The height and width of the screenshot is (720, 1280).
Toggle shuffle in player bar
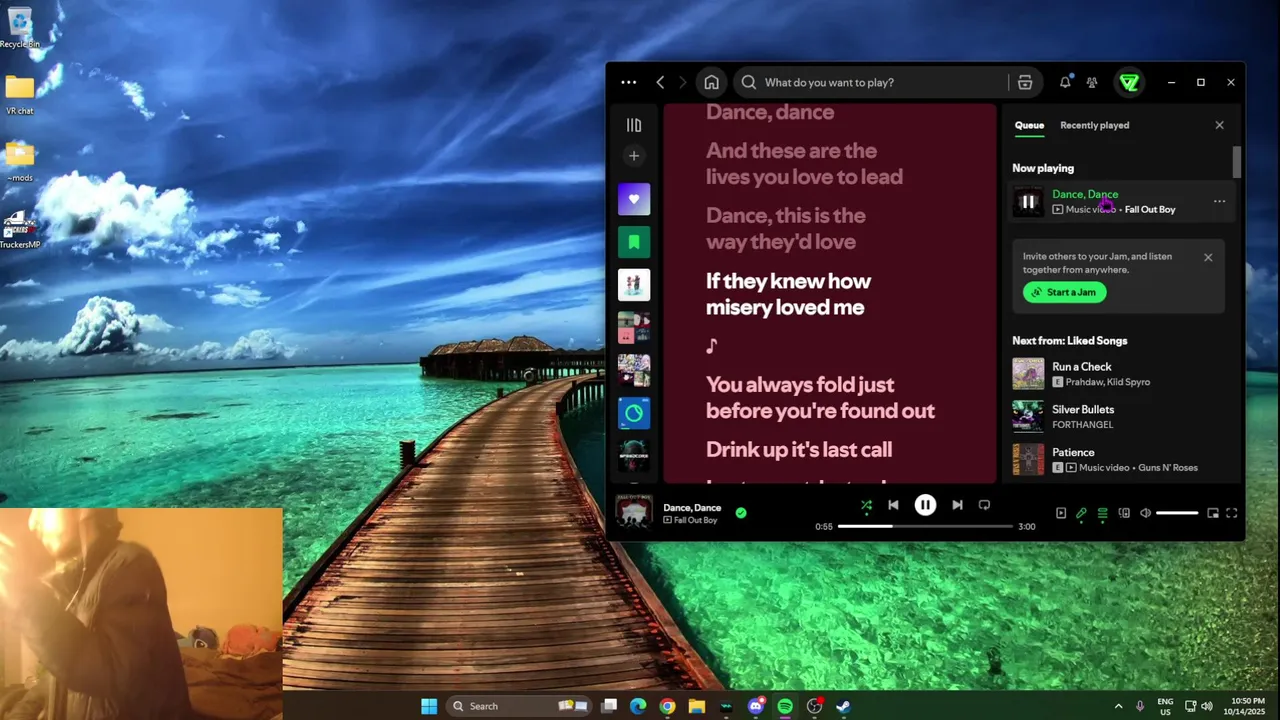point(866,505)
